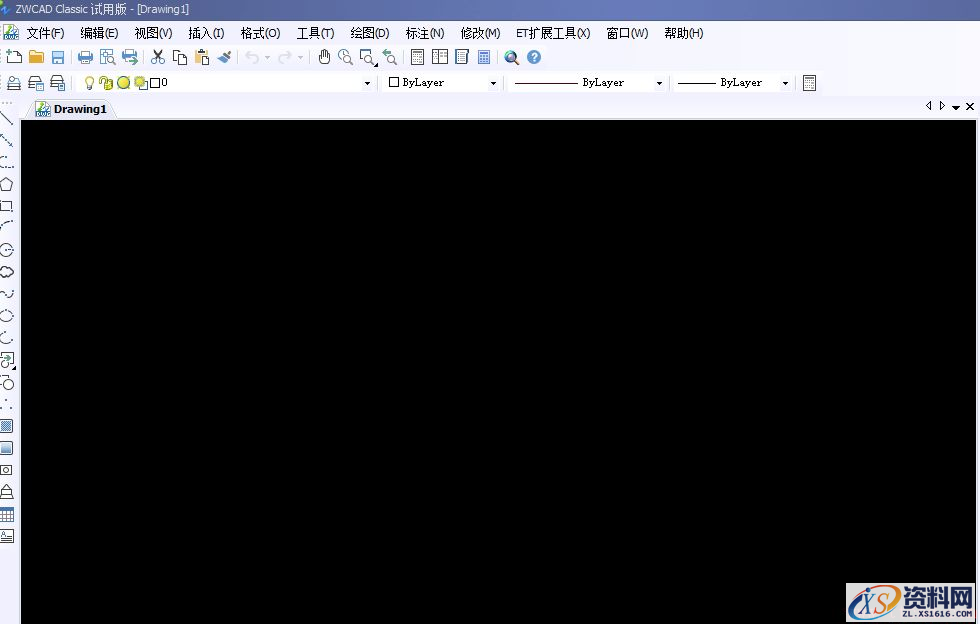Open the 绘图(D) menu

pyautogui.click(x=369, y=33)
